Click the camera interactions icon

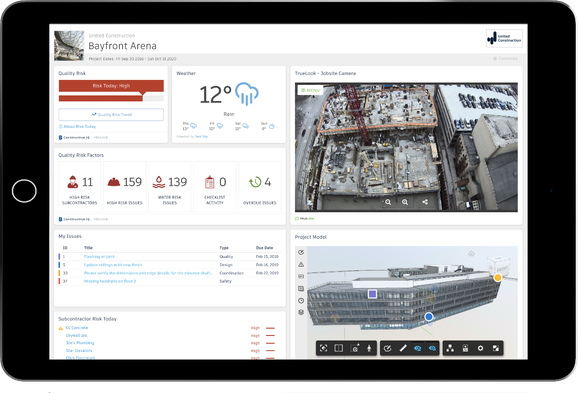[x=355, y=348]
